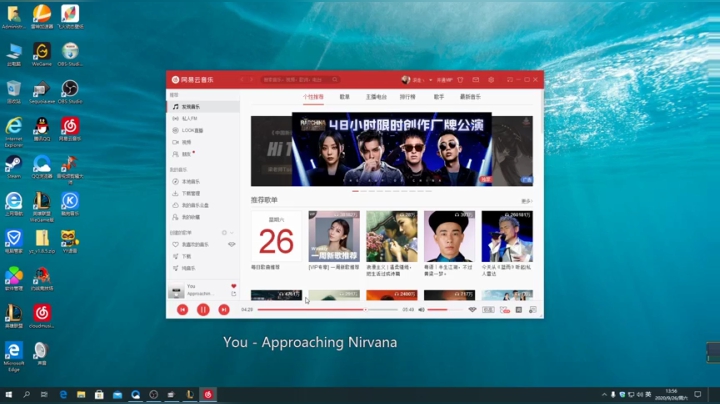
Task: Skip to the next track
Action: [224, 310]
